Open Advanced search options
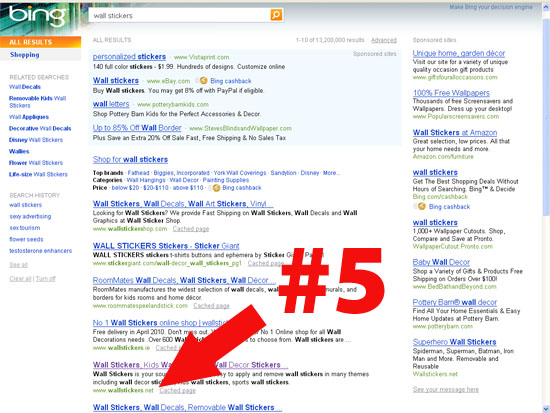Image resolution: width=550 pixels, height=413 pixels. pyautogui.click(x=384, y=40)
